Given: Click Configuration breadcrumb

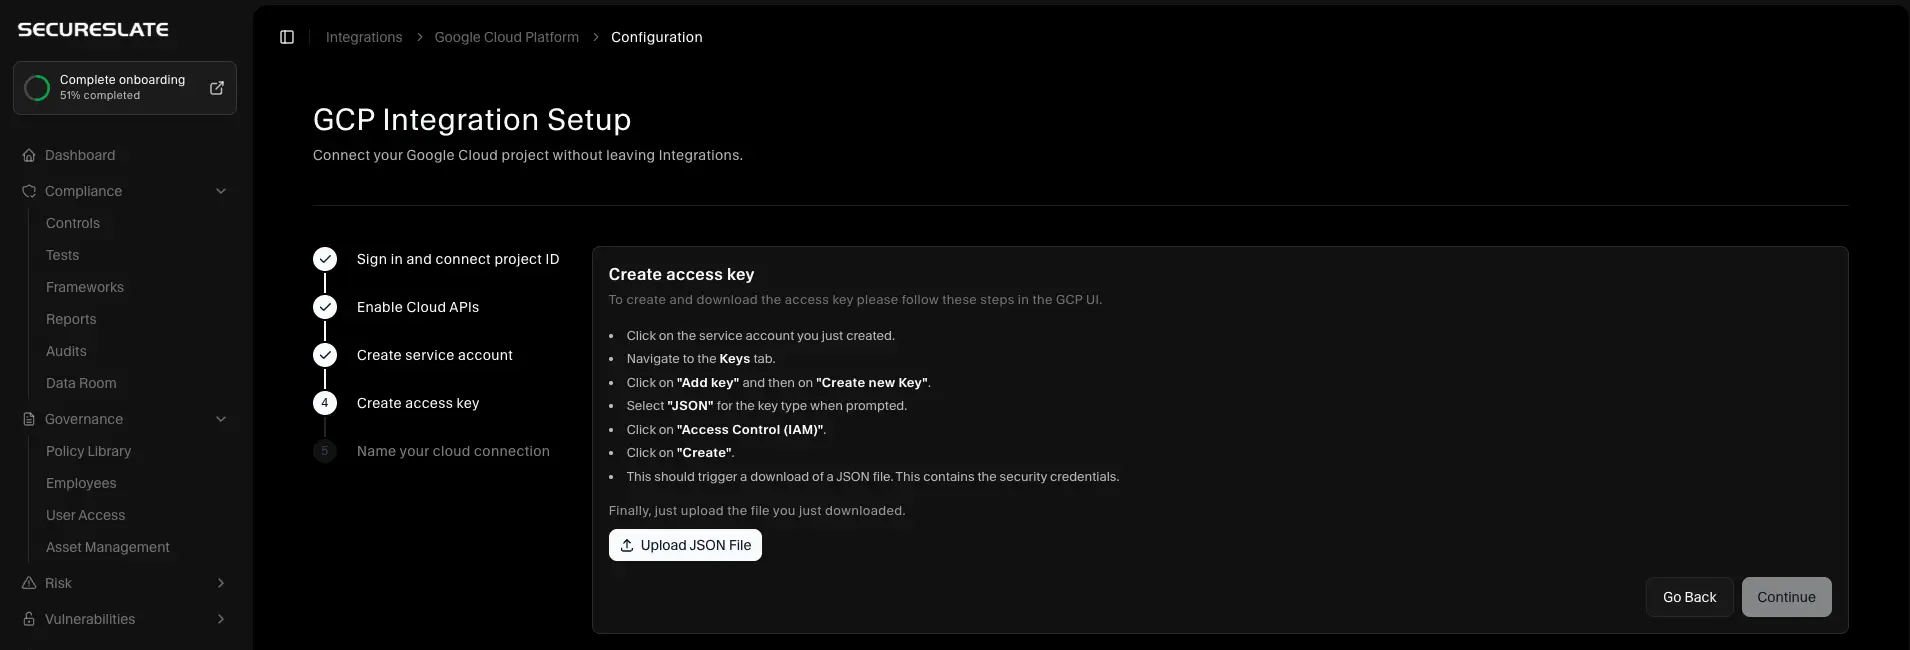Looking at the screenshot, I should pyautogui.click(x=656, y=37).
